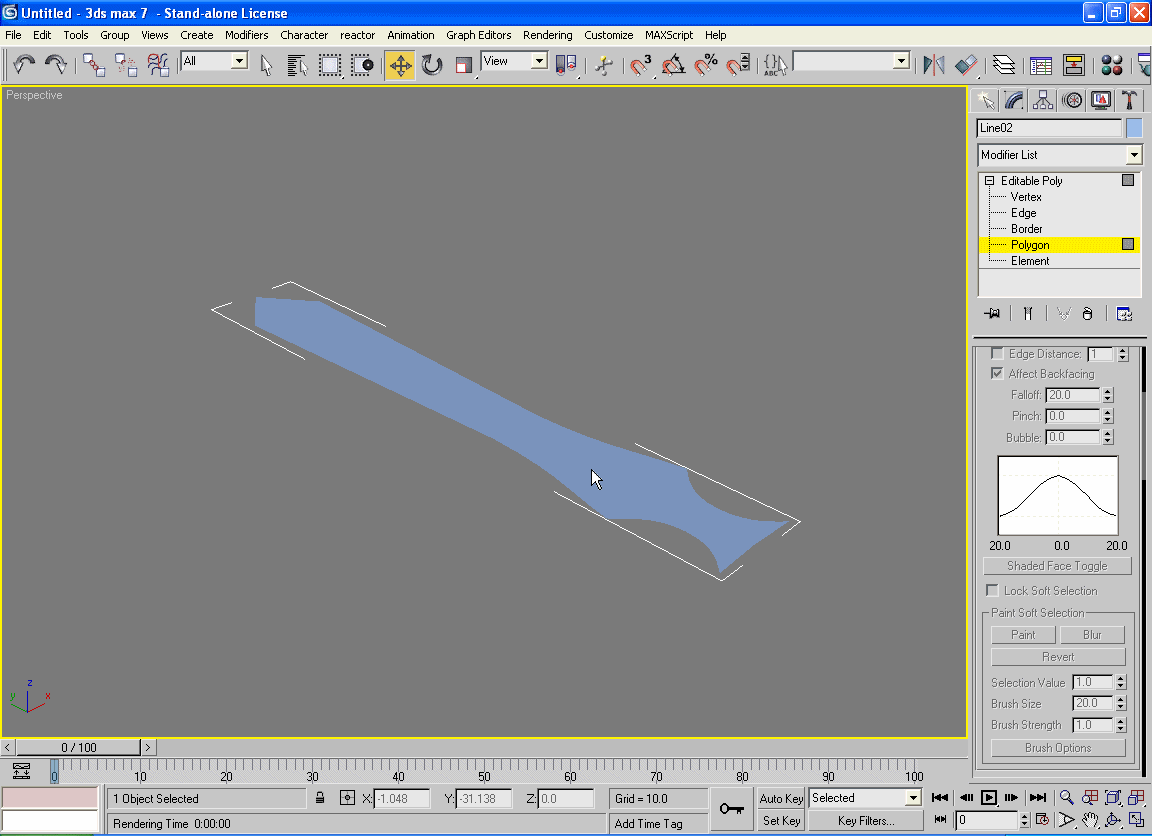Click the Undo arrow icon
The image size is (1152, 836).
coord(24,65)
